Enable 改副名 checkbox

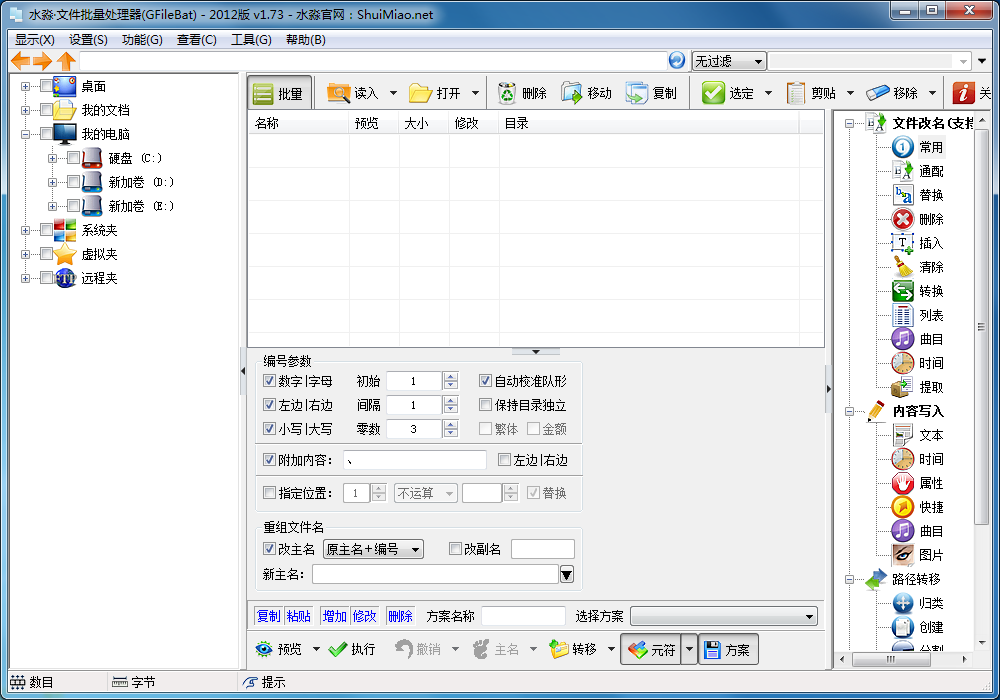pos(455,548)
